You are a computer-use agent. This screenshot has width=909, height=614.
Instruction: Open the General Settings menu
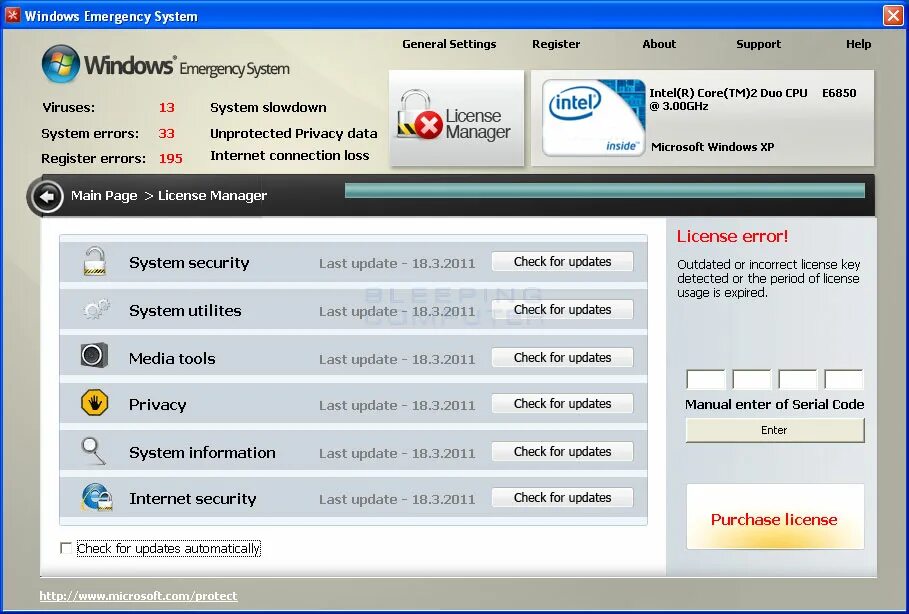pyautogui.click(x=448, y=44)
